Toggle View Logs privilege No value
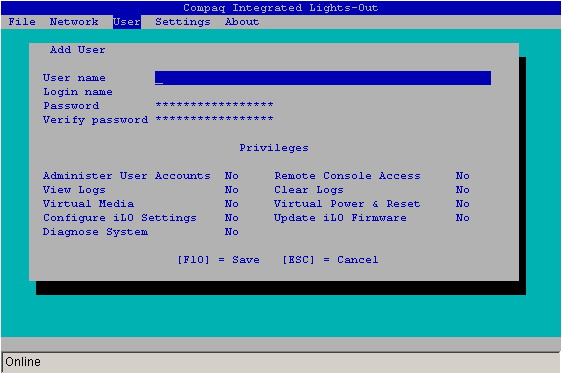This screenshot has width=562, height=373. pyautogui.click(x=232, y=190)
